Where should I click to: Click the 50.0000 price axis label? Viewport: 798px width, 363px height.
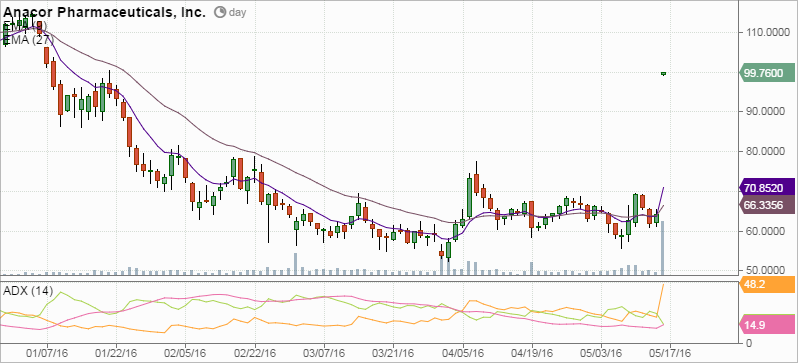[766, 270]
